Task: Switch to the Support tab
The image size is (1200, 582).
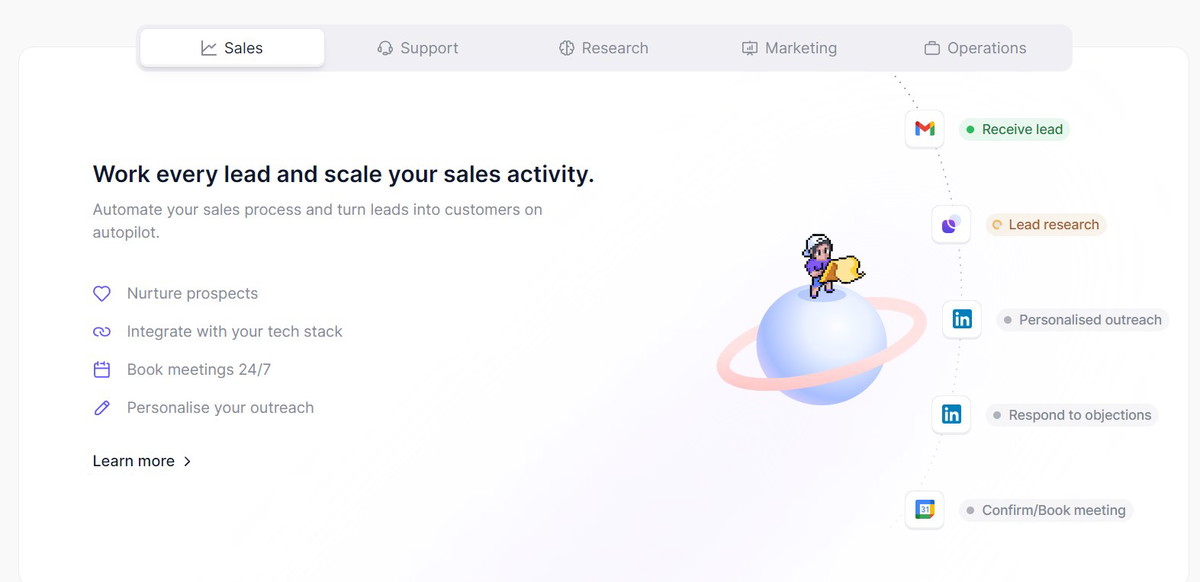Action: (x=417, y=48)
